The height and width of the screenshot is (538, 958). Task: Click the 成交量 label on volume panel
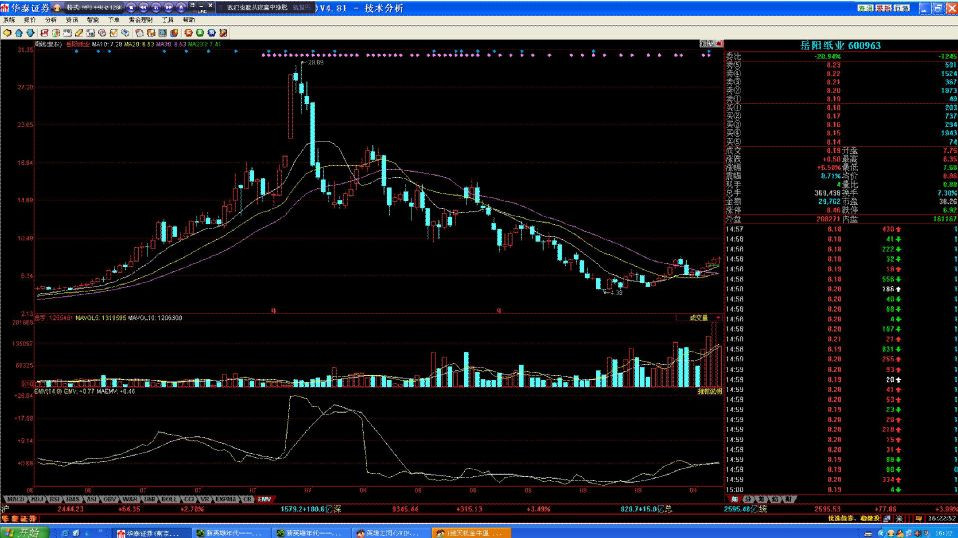[698, 318]
